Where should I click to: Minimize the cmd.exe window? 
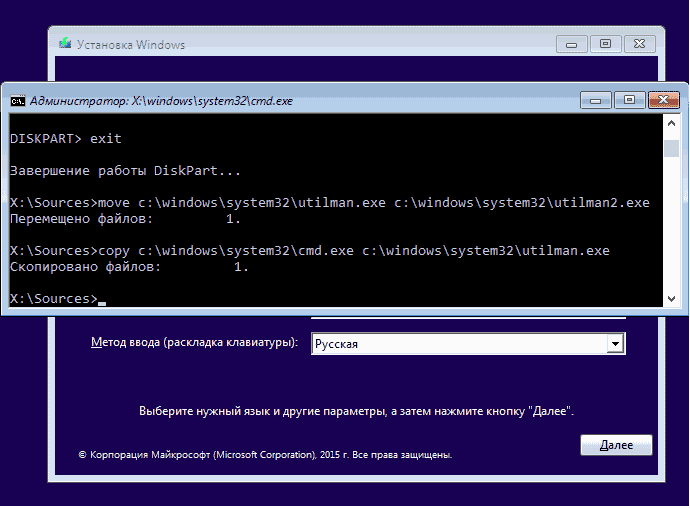596,100
